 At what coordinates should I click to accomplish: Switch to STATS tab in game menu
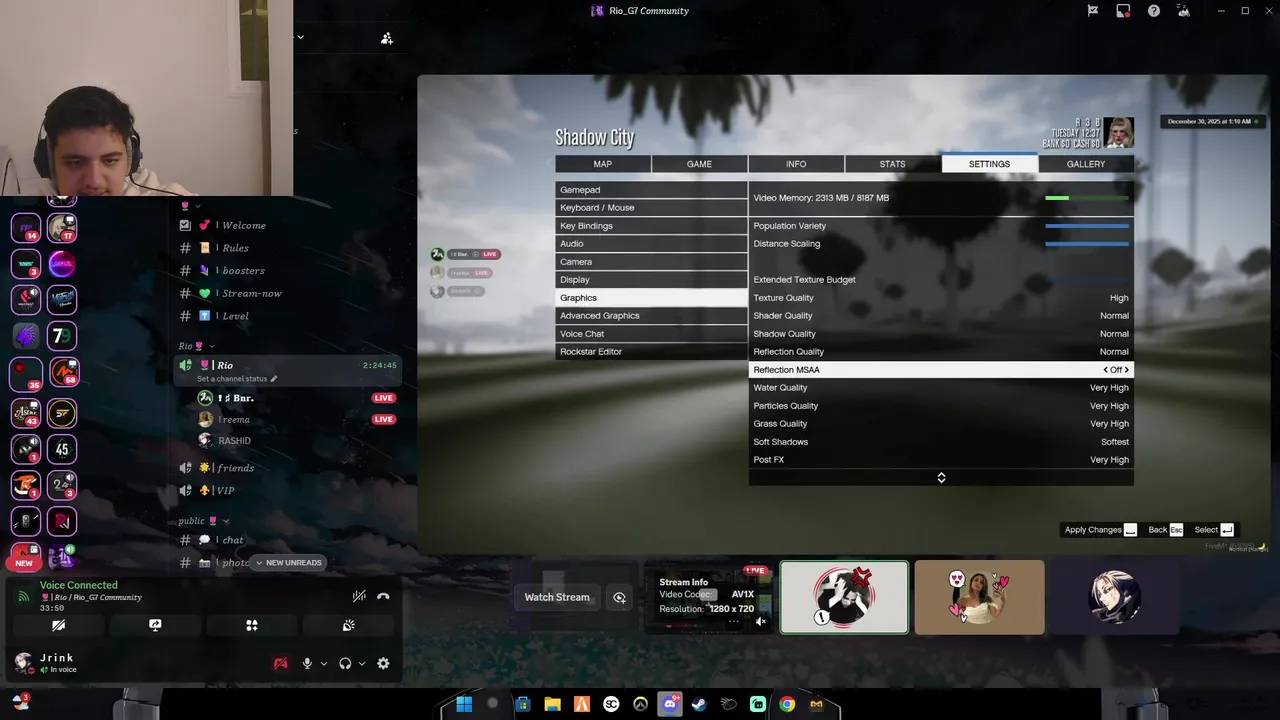click(892, 164)
